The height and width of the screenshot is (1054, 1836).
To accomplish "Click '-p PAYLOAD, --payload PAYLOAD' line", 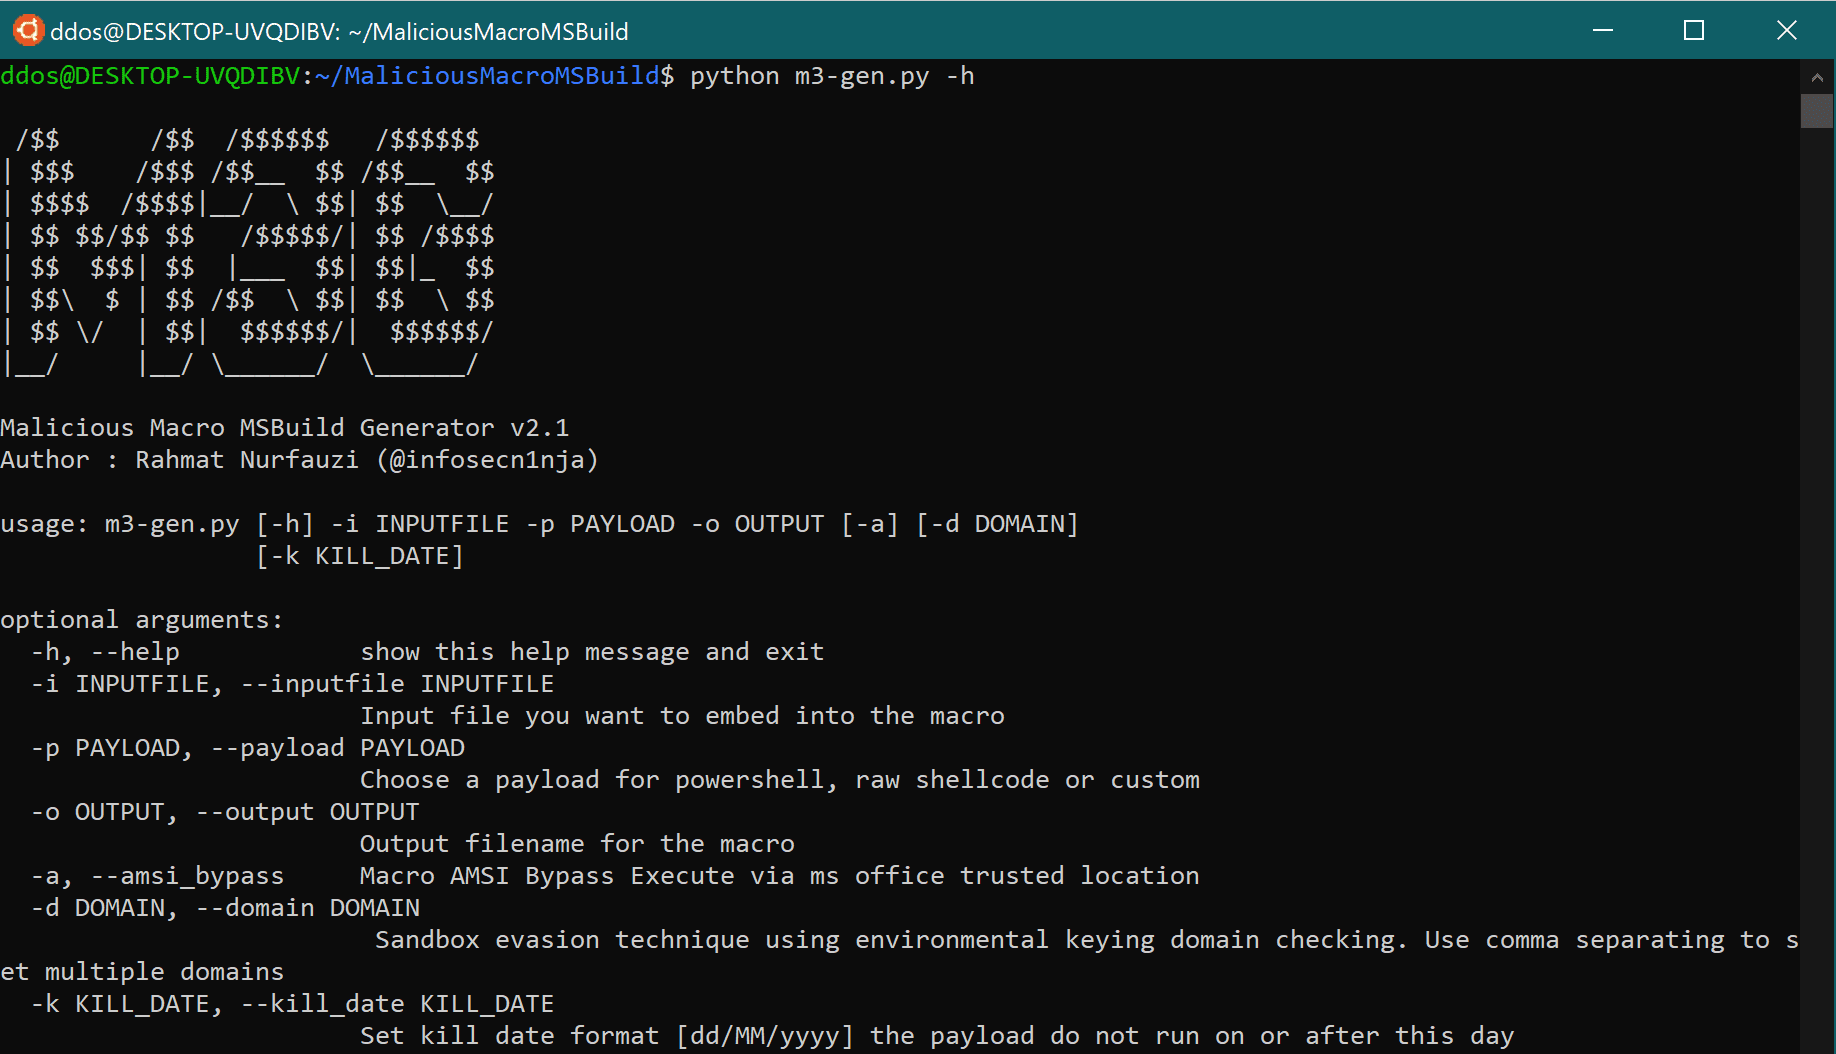I will [248, 748].
